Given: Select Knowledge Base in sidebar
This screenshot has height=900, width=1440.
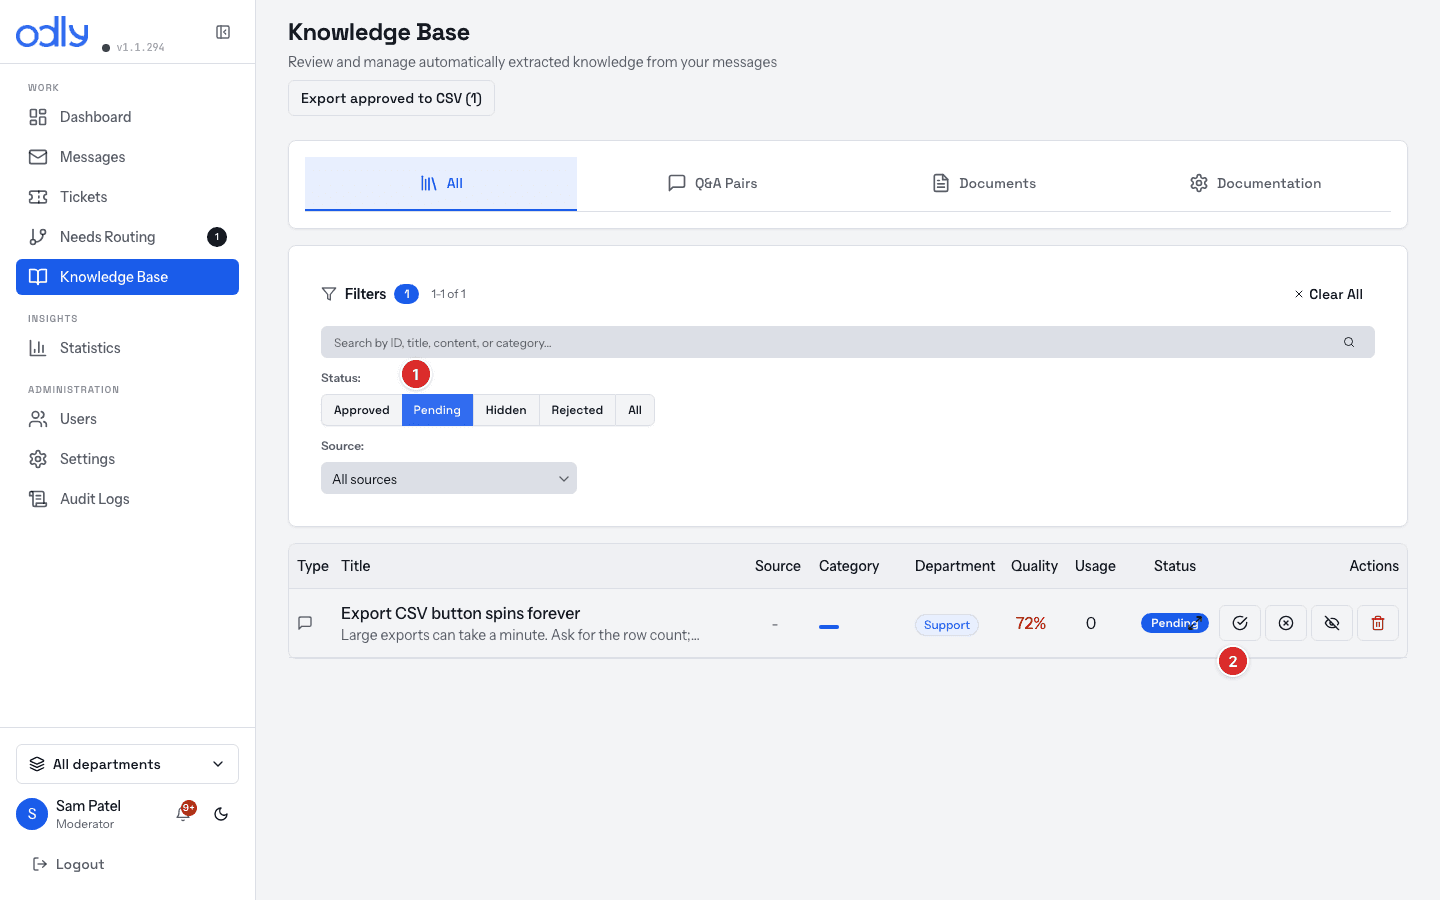Looking at the screenshot, I should click(x=127, y=277).
